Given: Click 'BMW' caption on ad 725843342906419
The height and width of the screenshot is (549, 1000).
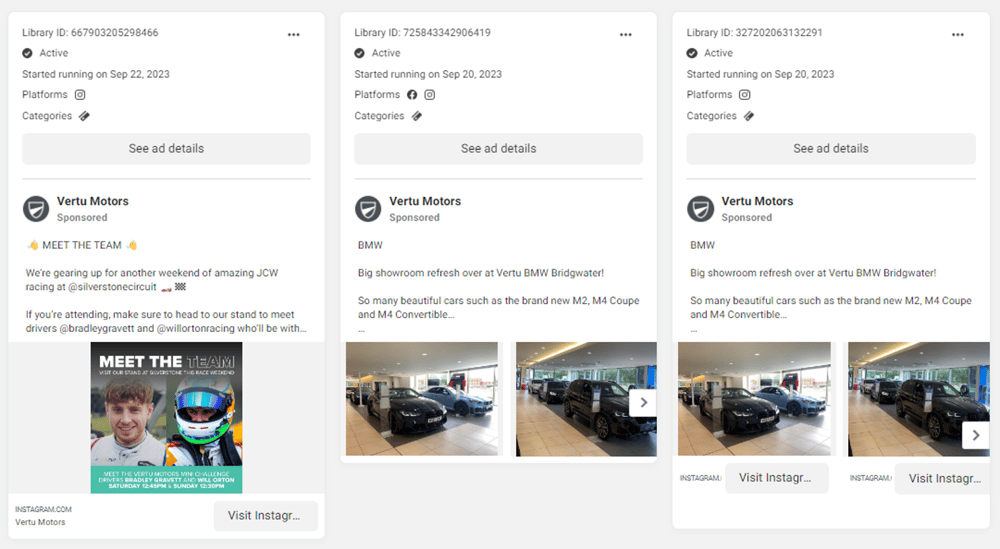Looking at the screenshot, I should pos(371,245).
